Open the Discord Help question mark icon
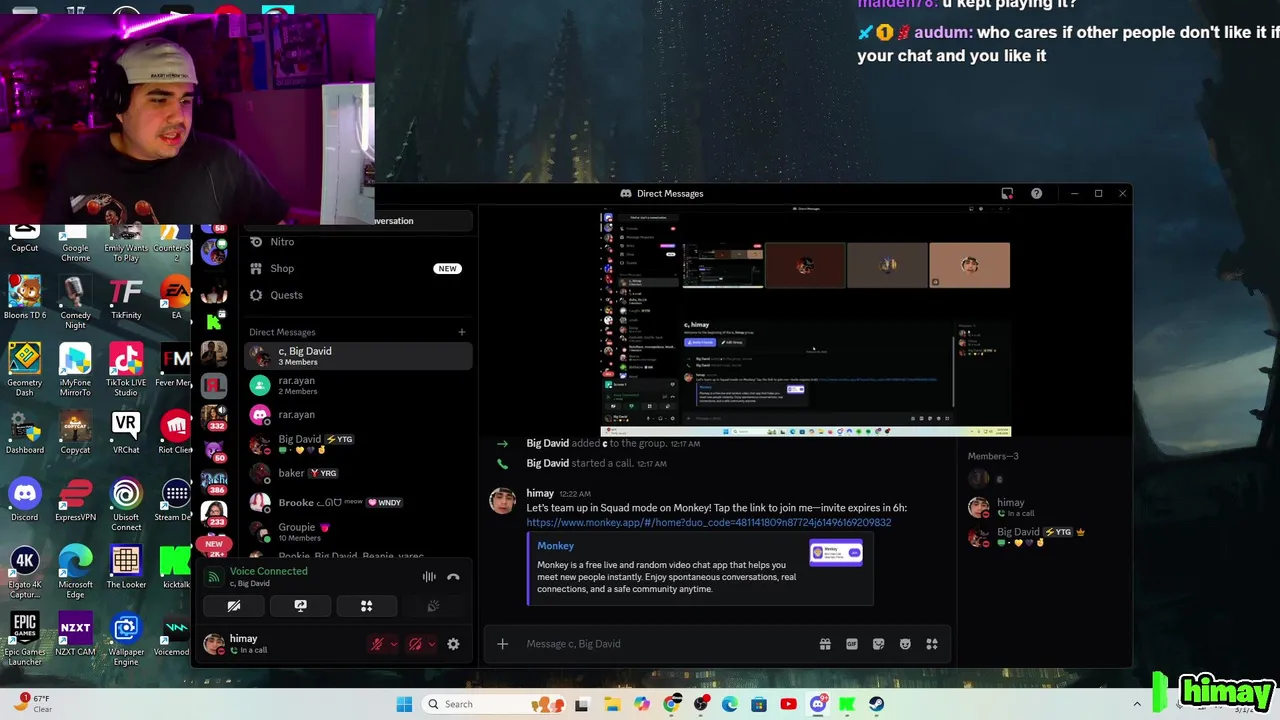Viewport: 1280px width, 720px height. pos(1036,193)
